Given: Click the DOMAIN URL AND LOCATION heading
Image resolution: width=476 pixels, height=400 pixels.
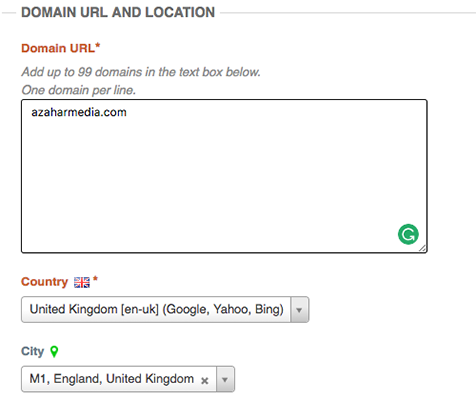Looking at the screenshot, I should (x=118, y=13).
